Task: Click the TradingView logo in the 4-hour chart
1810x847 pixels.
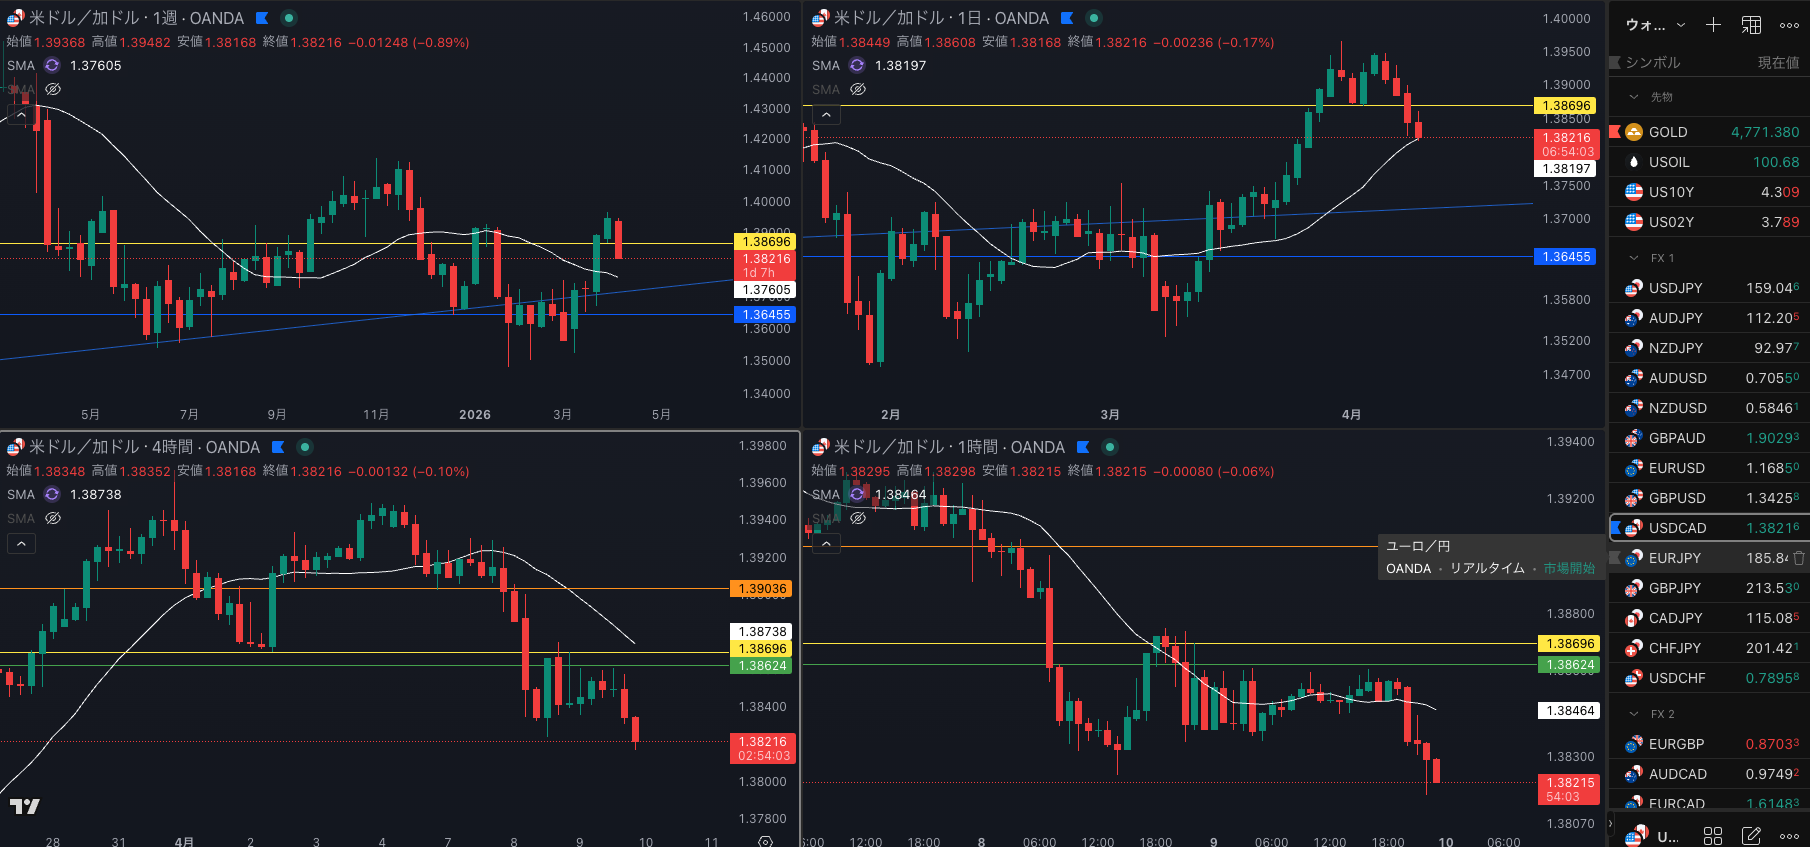Action: [25, 806]
